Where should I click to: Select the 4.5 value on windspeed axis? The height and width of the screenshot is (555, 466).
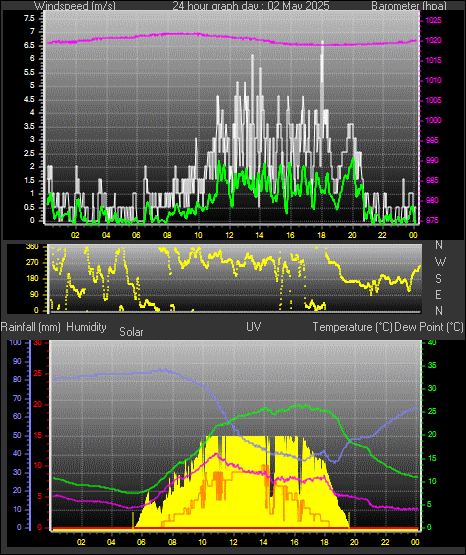coord(29,99)
